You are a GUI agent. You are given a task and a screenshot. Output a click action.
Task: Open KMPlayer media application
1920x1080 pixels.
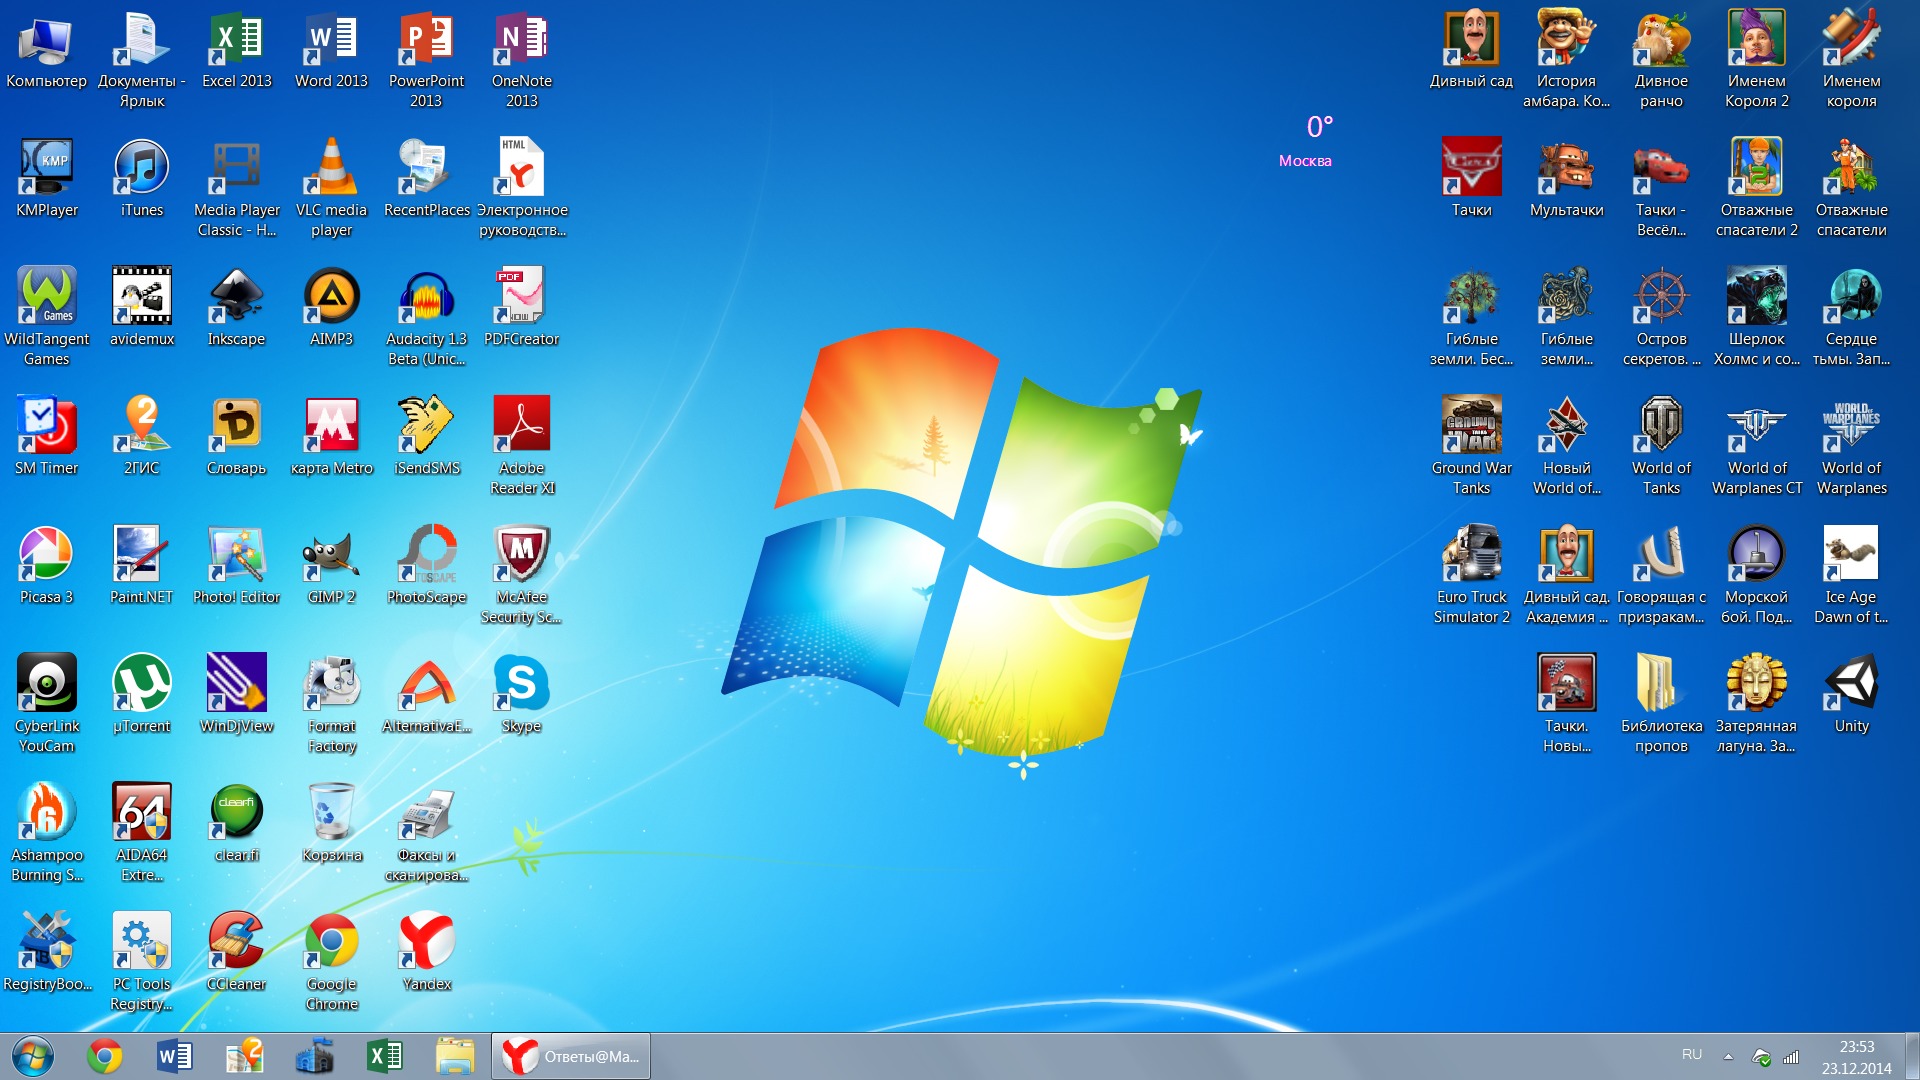click(x=46, y=171)
